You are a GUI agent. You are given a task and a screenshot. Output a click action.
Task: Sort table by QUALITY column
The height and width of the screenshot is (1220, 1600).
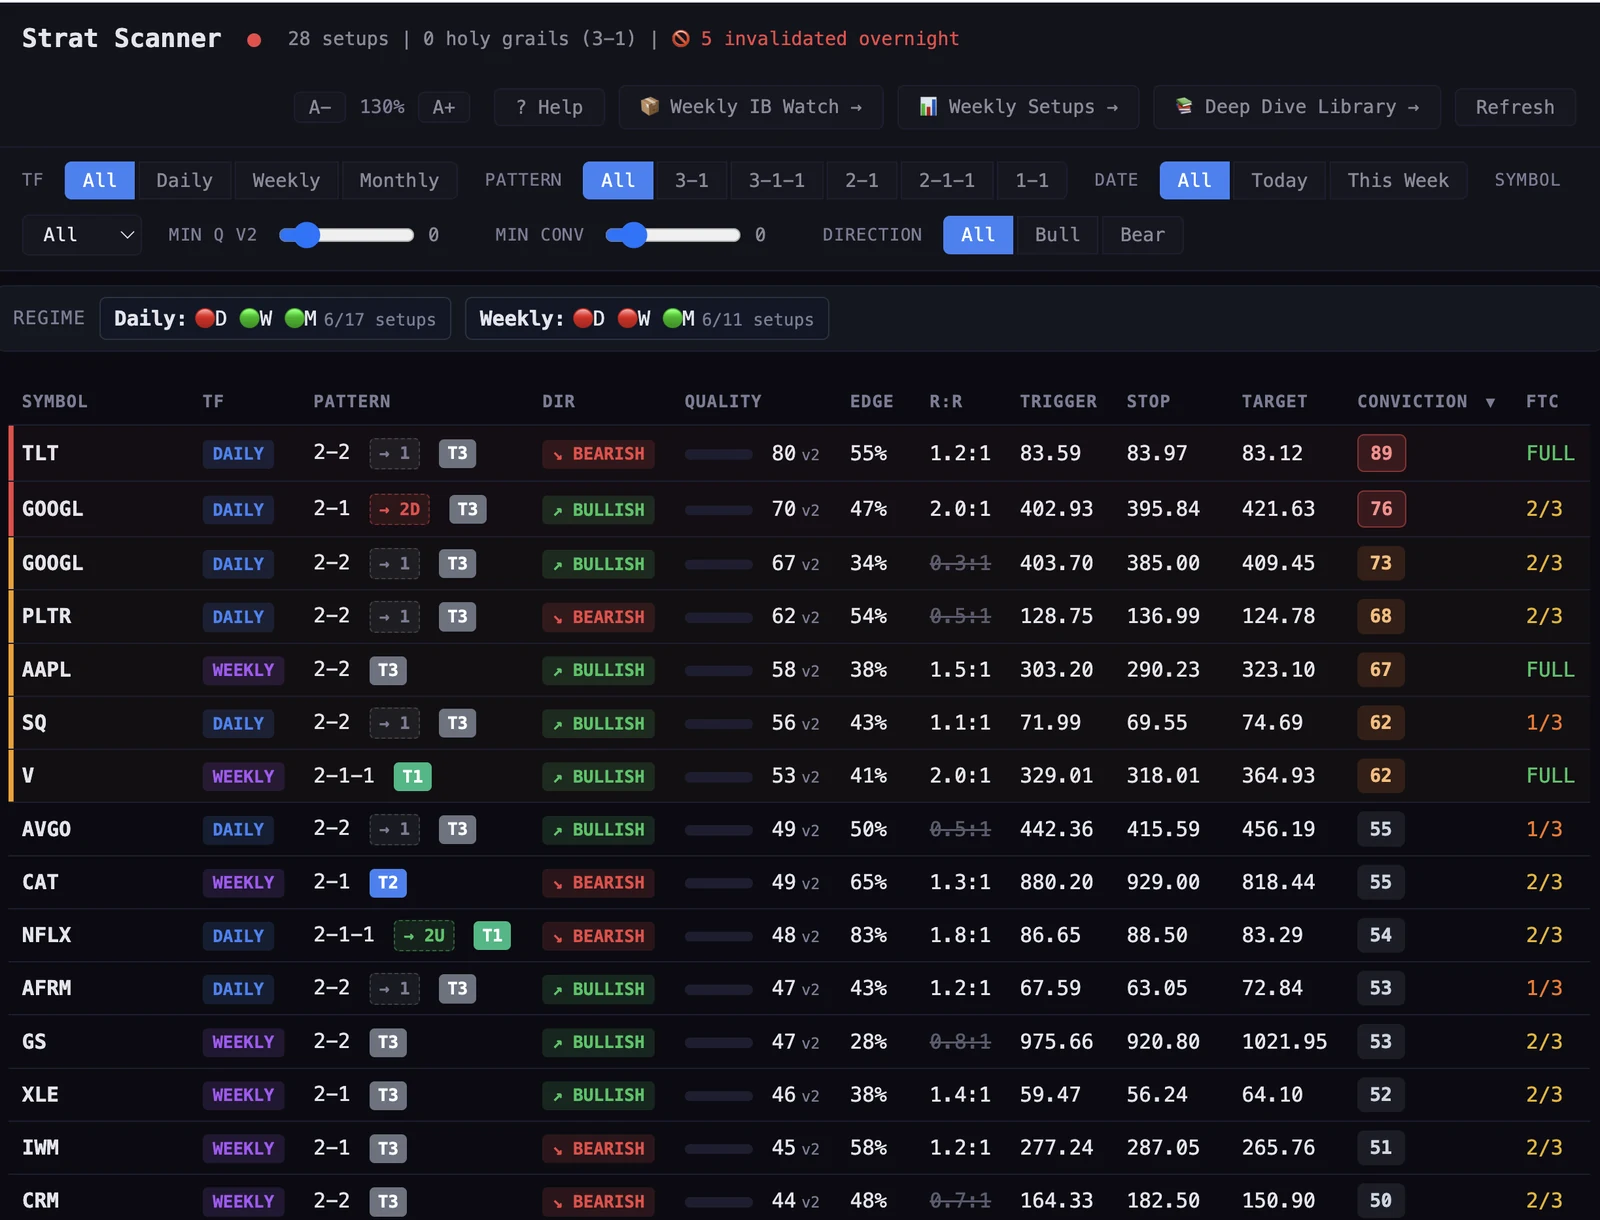tap(722, 401)
